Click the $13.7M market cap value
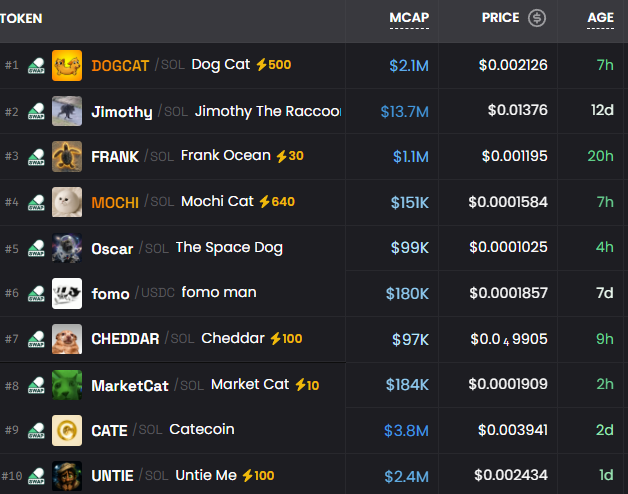Image resolution: width=628 pixels, height=494 pixels. tap(405, 112)
